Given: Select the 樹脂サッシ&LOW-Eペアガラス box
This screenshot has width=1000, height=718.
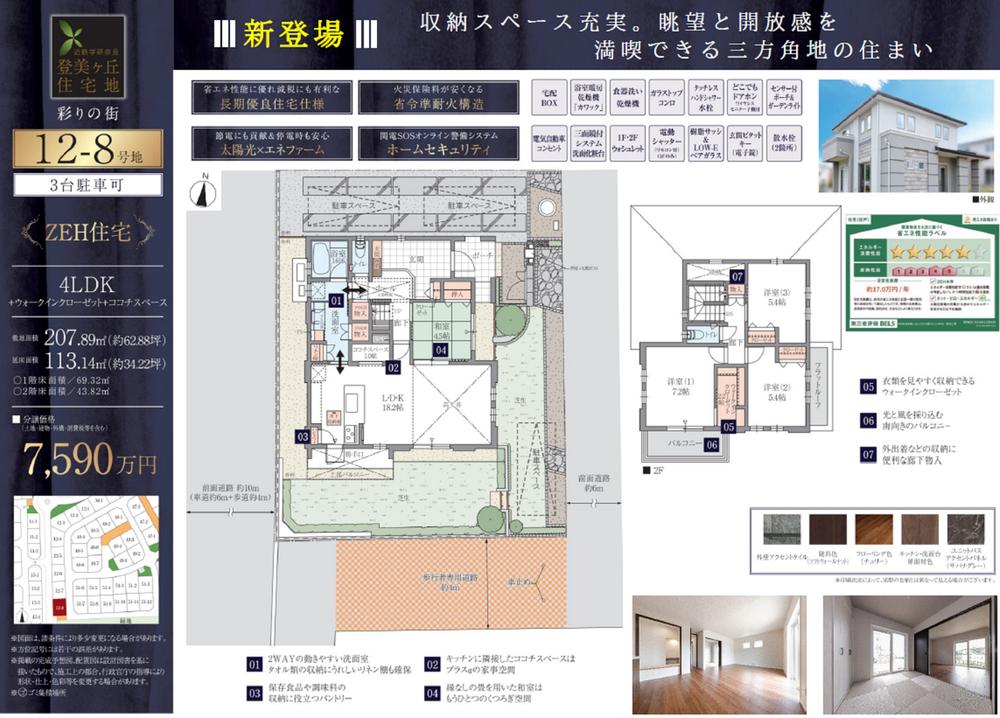Looking at the screenshot, I should (x=706, y=143).
